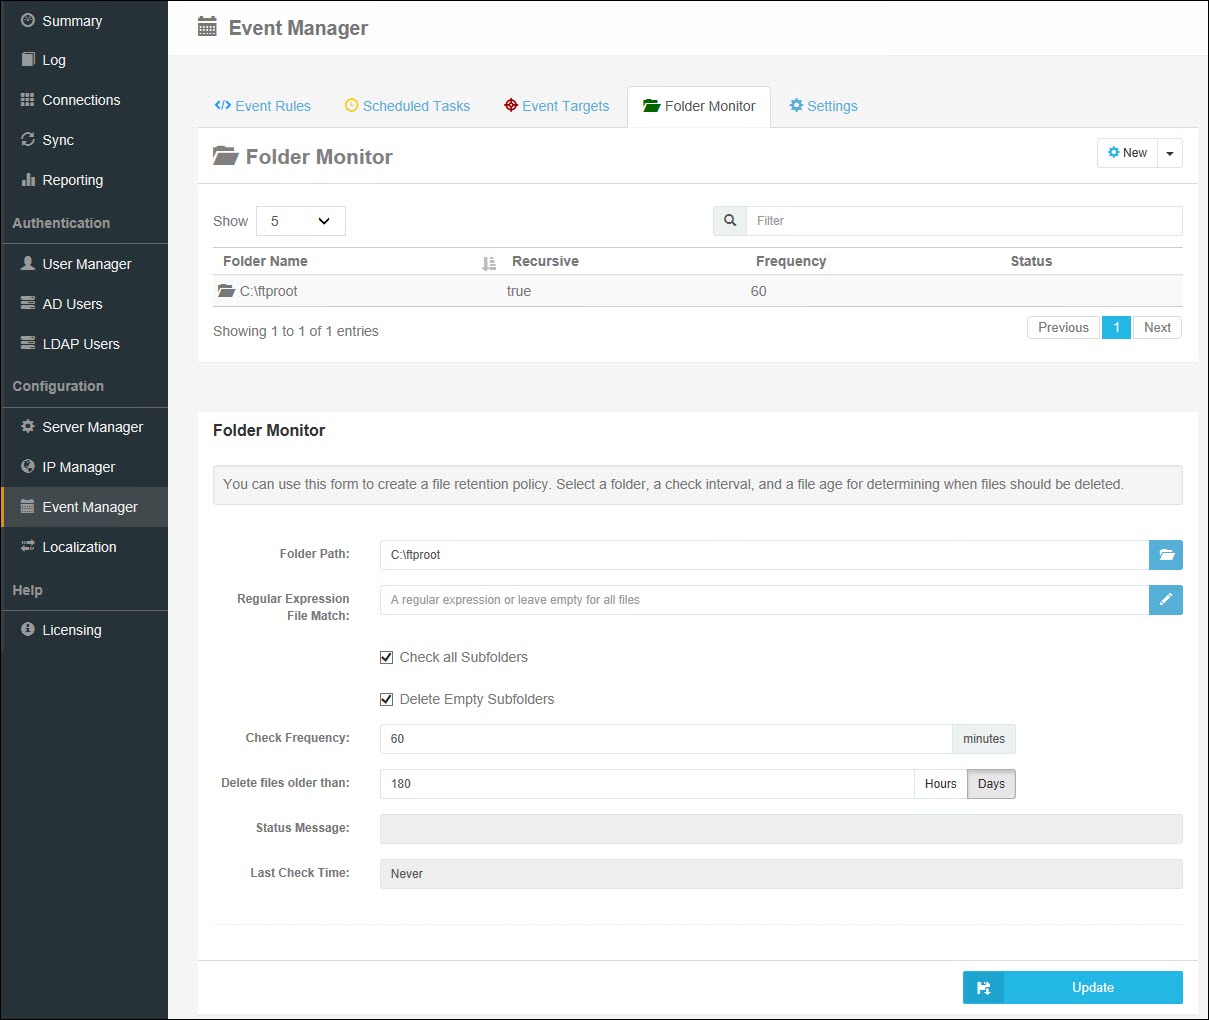Select the Sync icon in the sidebar

(x=27, y=140)
